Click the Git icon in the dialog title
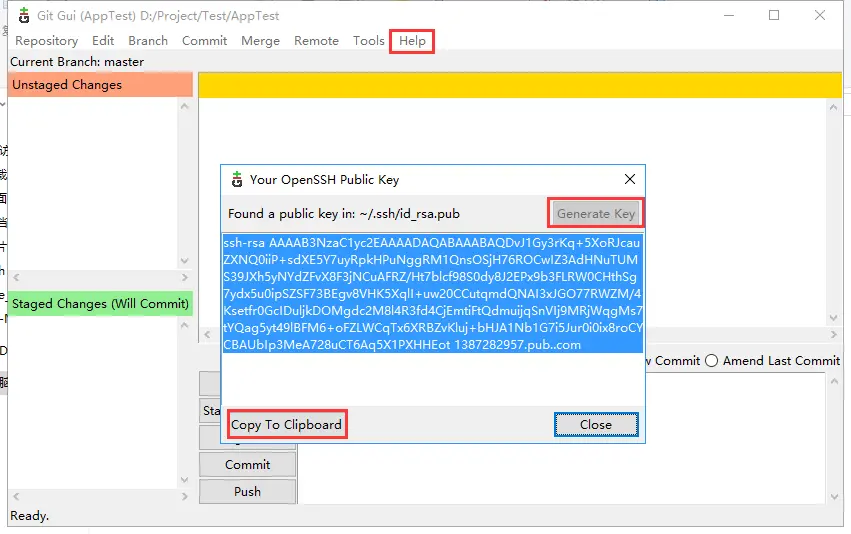 pos(237,180)
